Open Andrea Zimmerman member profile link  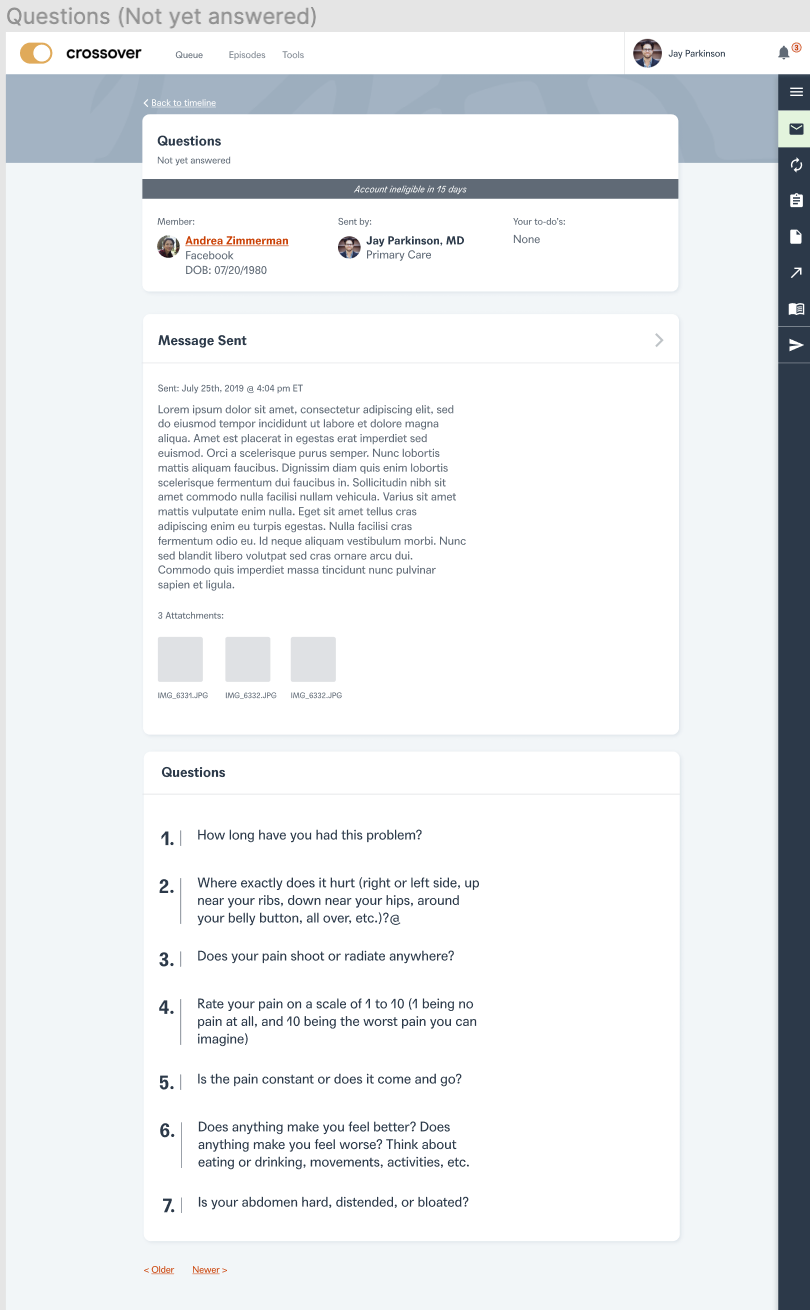[237, 241]
